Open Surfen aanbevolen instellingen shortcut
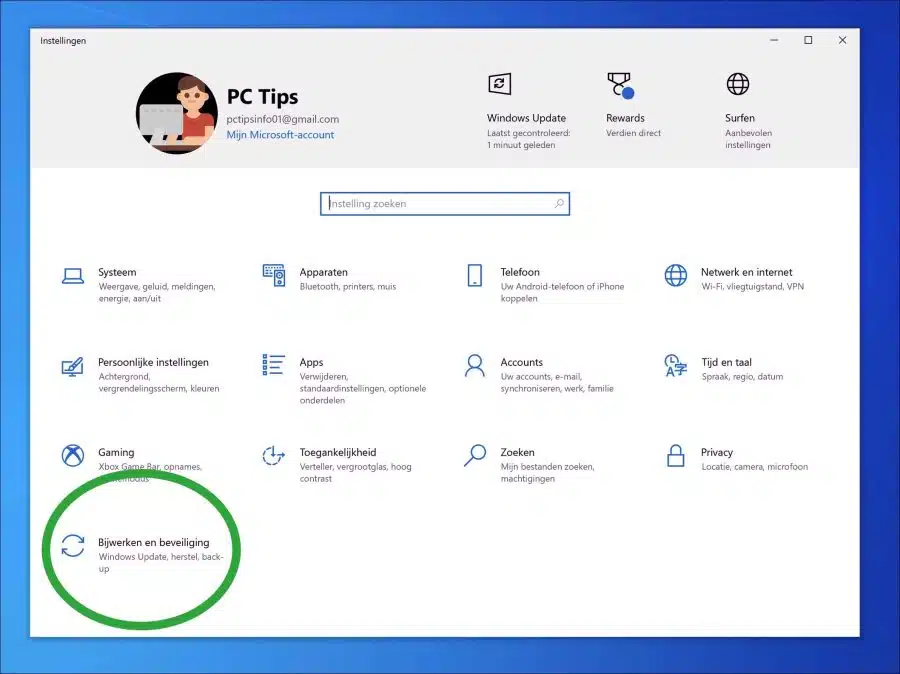Viewport: 900px width, 674px height. [748, 112]
